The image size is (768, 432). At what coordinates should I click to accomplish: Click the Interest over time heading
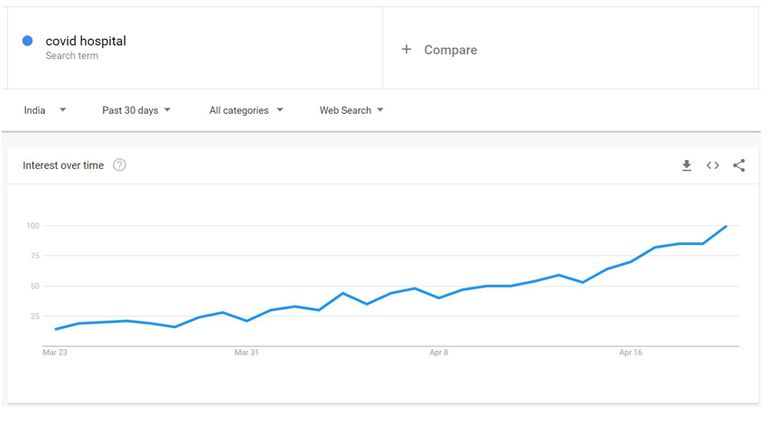[63, 166]
